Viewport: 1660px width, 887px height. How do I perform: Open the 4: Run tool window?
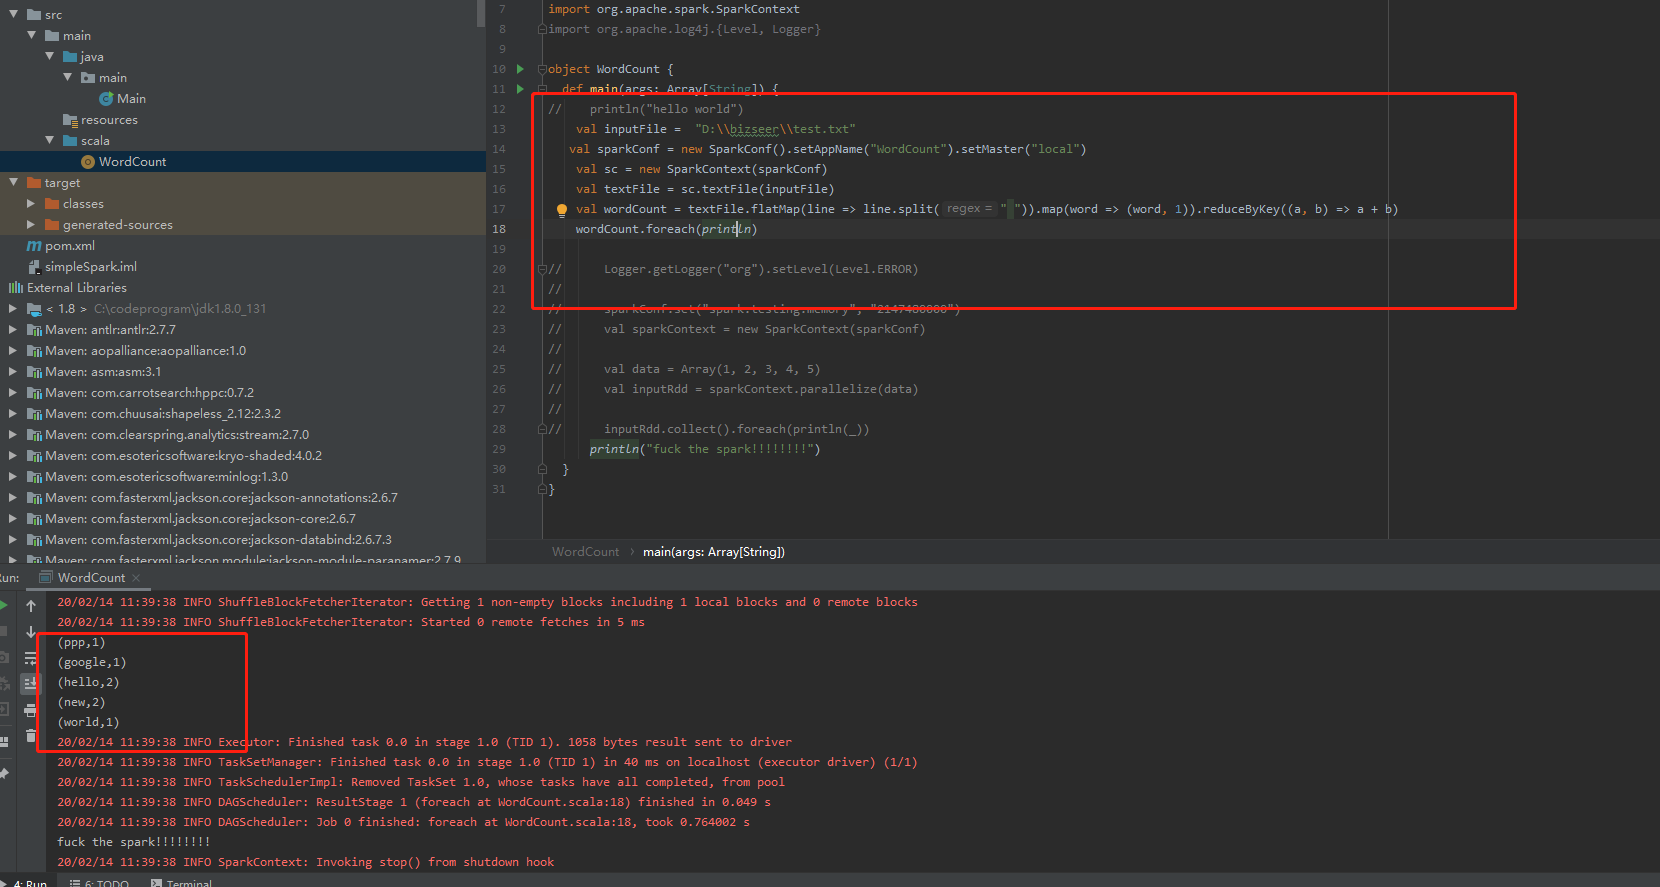click(24, 883)
